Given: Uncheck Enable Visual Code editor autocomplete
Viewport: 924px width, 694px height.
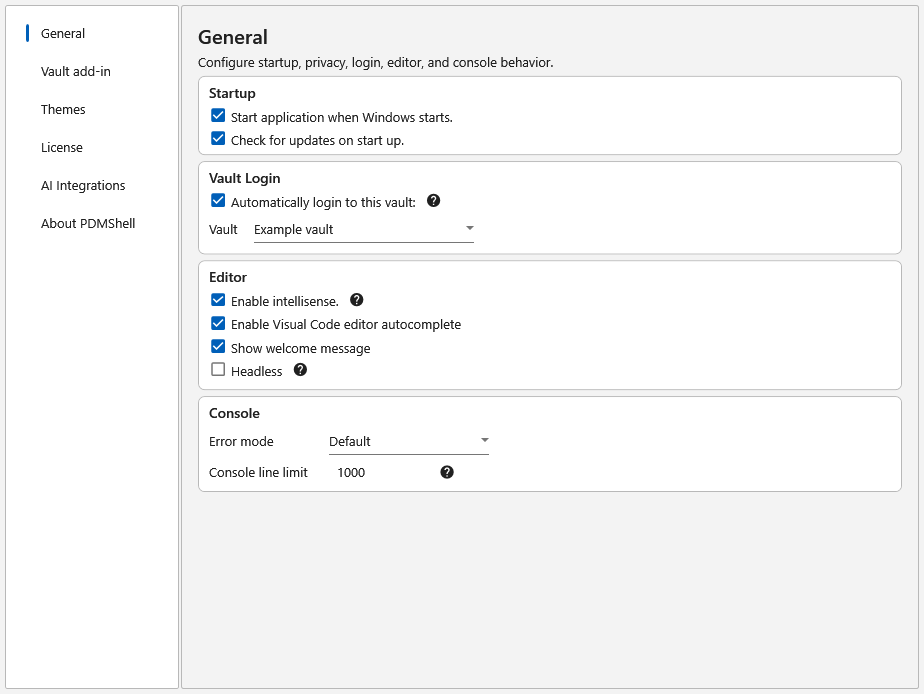Looking at the screenshot, I should coord(218,323).
